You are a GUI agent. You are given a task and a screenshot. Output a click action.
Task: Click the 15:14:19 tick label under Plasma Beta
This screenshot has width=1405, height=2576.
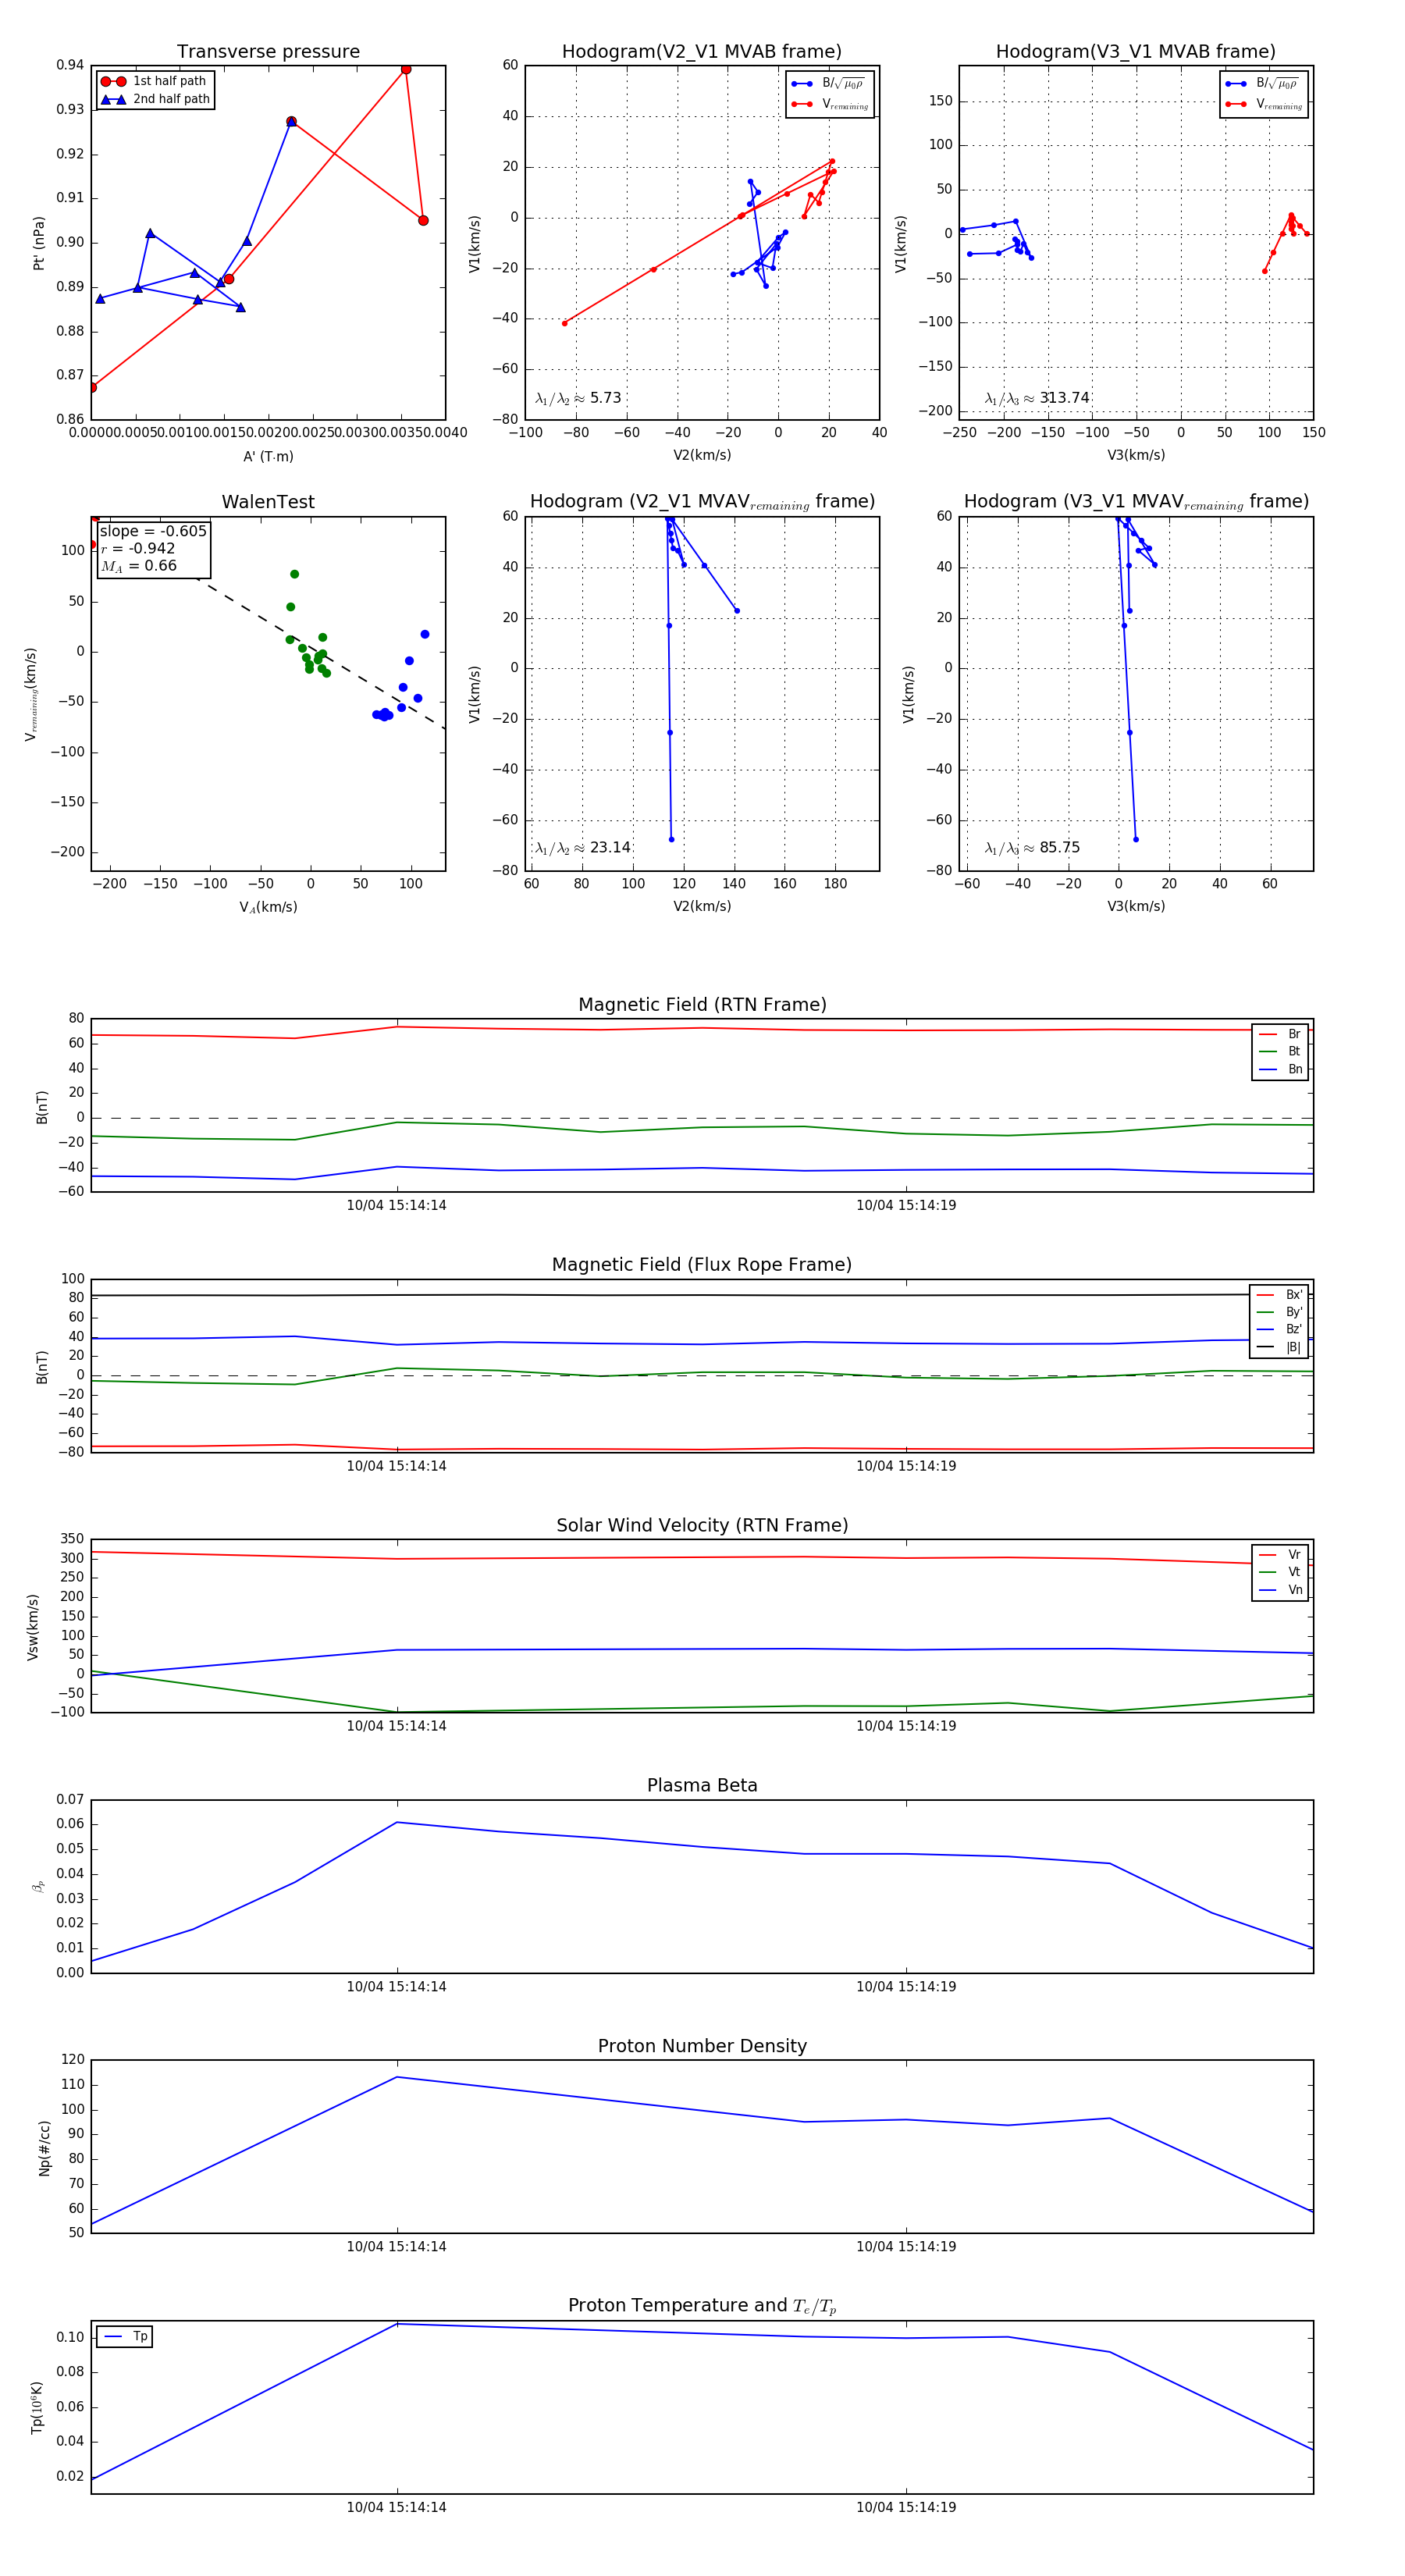click(x=905, y=1987)
